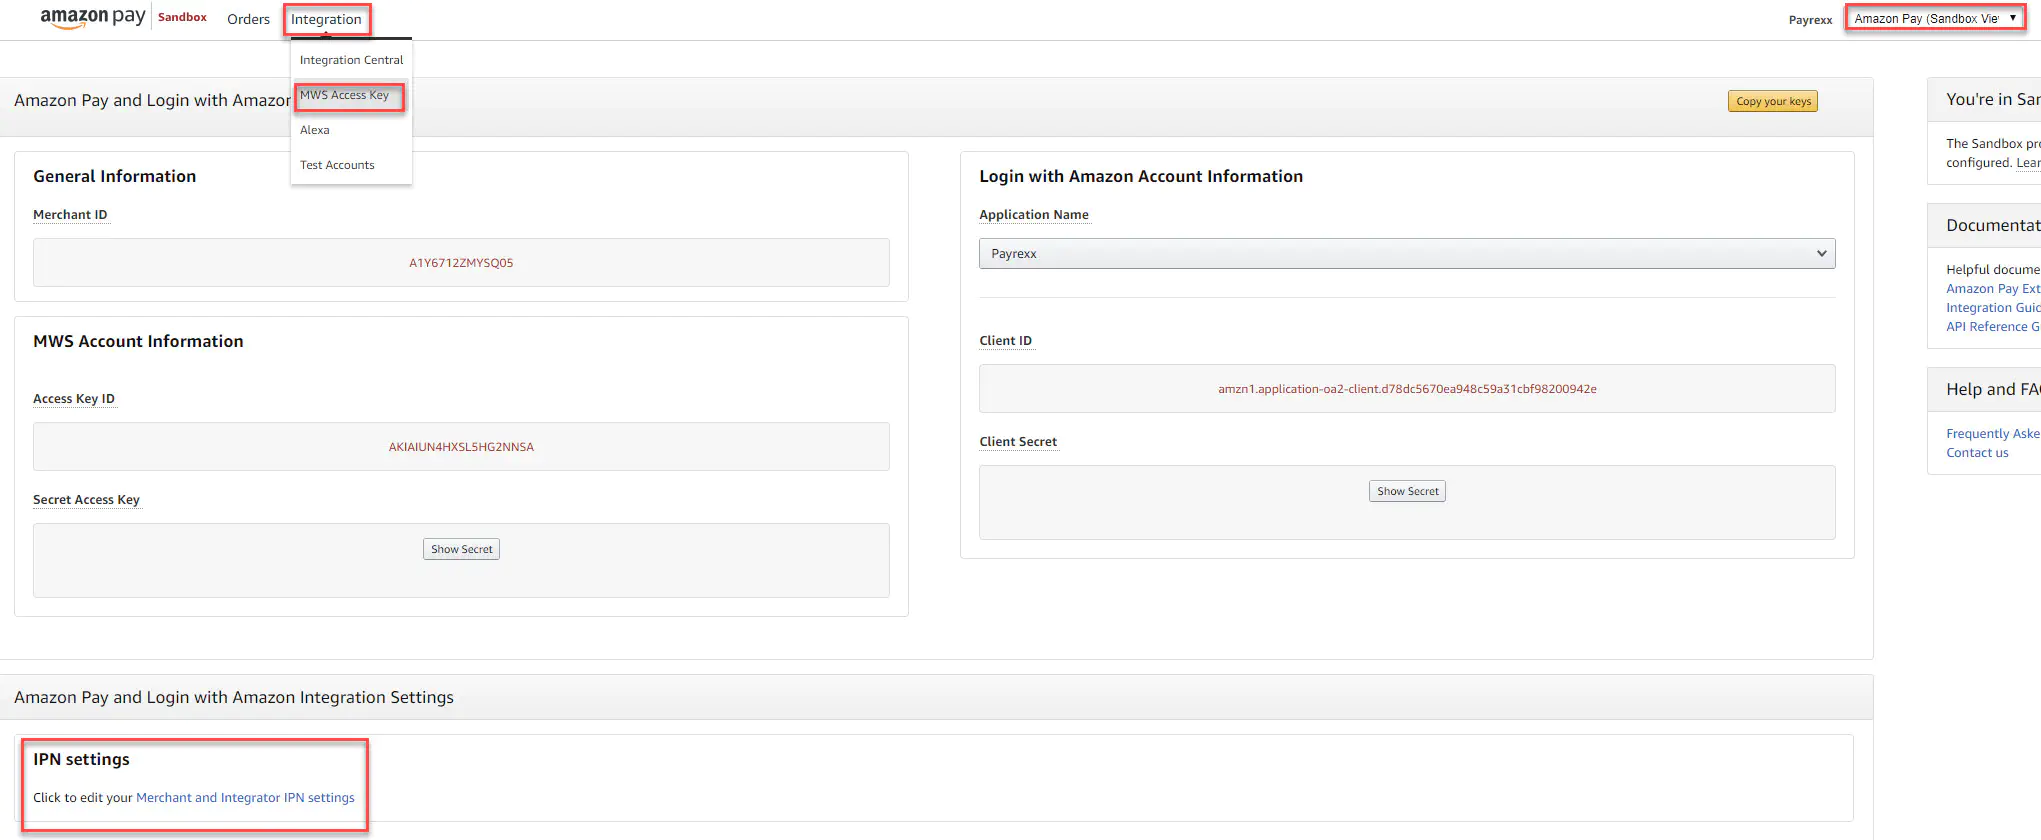Open the Orders menu
This screenshot has height=840, width=2041.
(248, 19)
